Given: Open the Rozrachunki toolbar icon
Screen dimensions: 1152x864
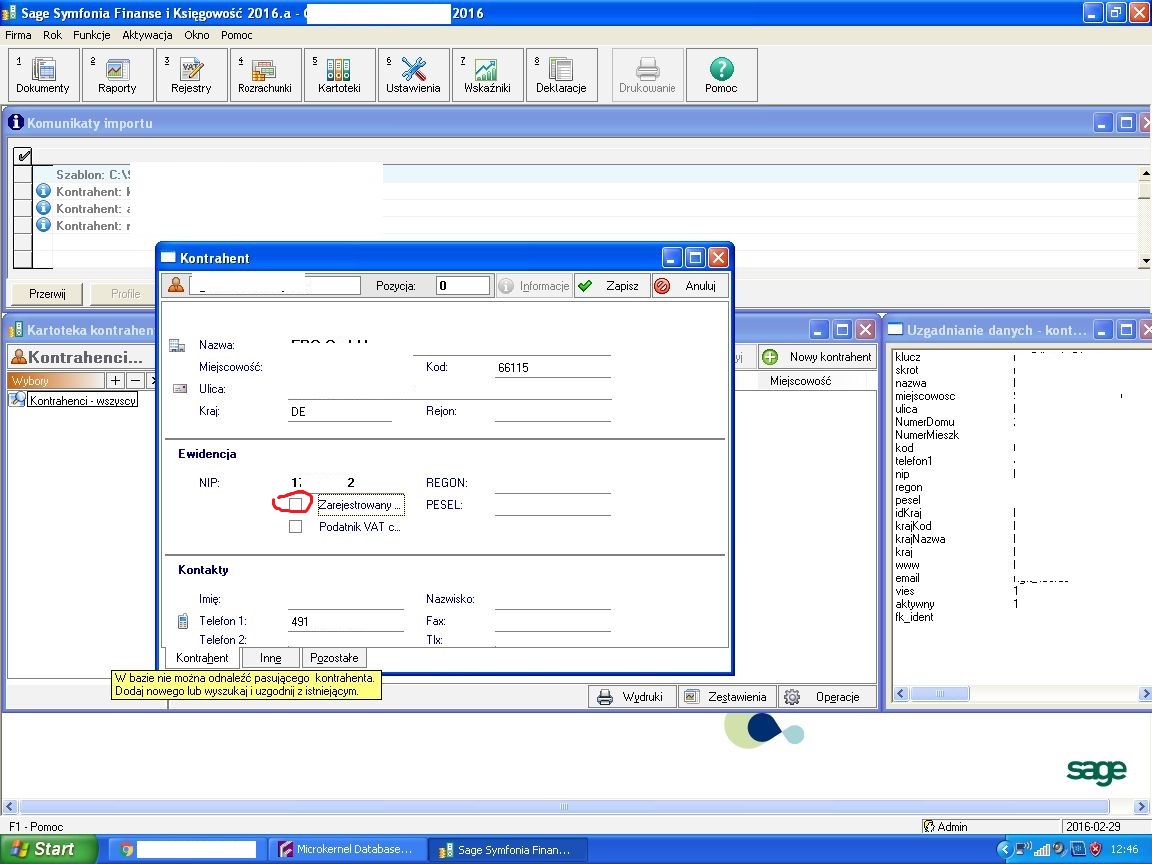Looking at the screenshot, I should [265, 75].
